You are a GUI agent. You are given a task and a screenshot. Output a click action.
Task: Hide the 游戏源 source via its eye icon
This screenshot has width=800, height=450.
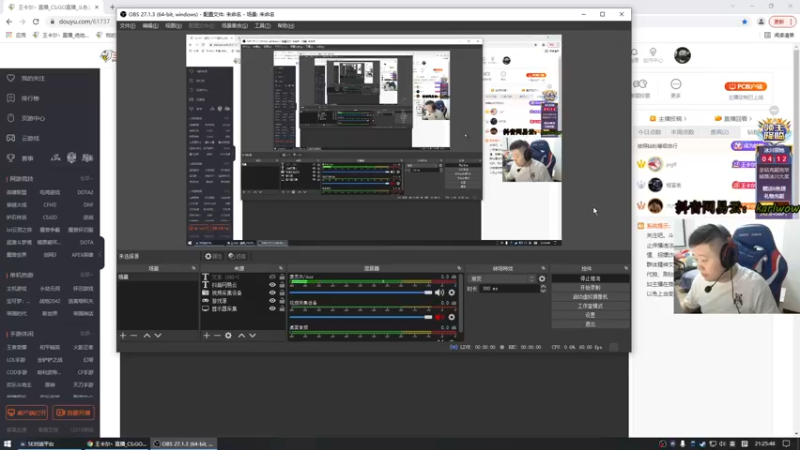pos(272,301)
